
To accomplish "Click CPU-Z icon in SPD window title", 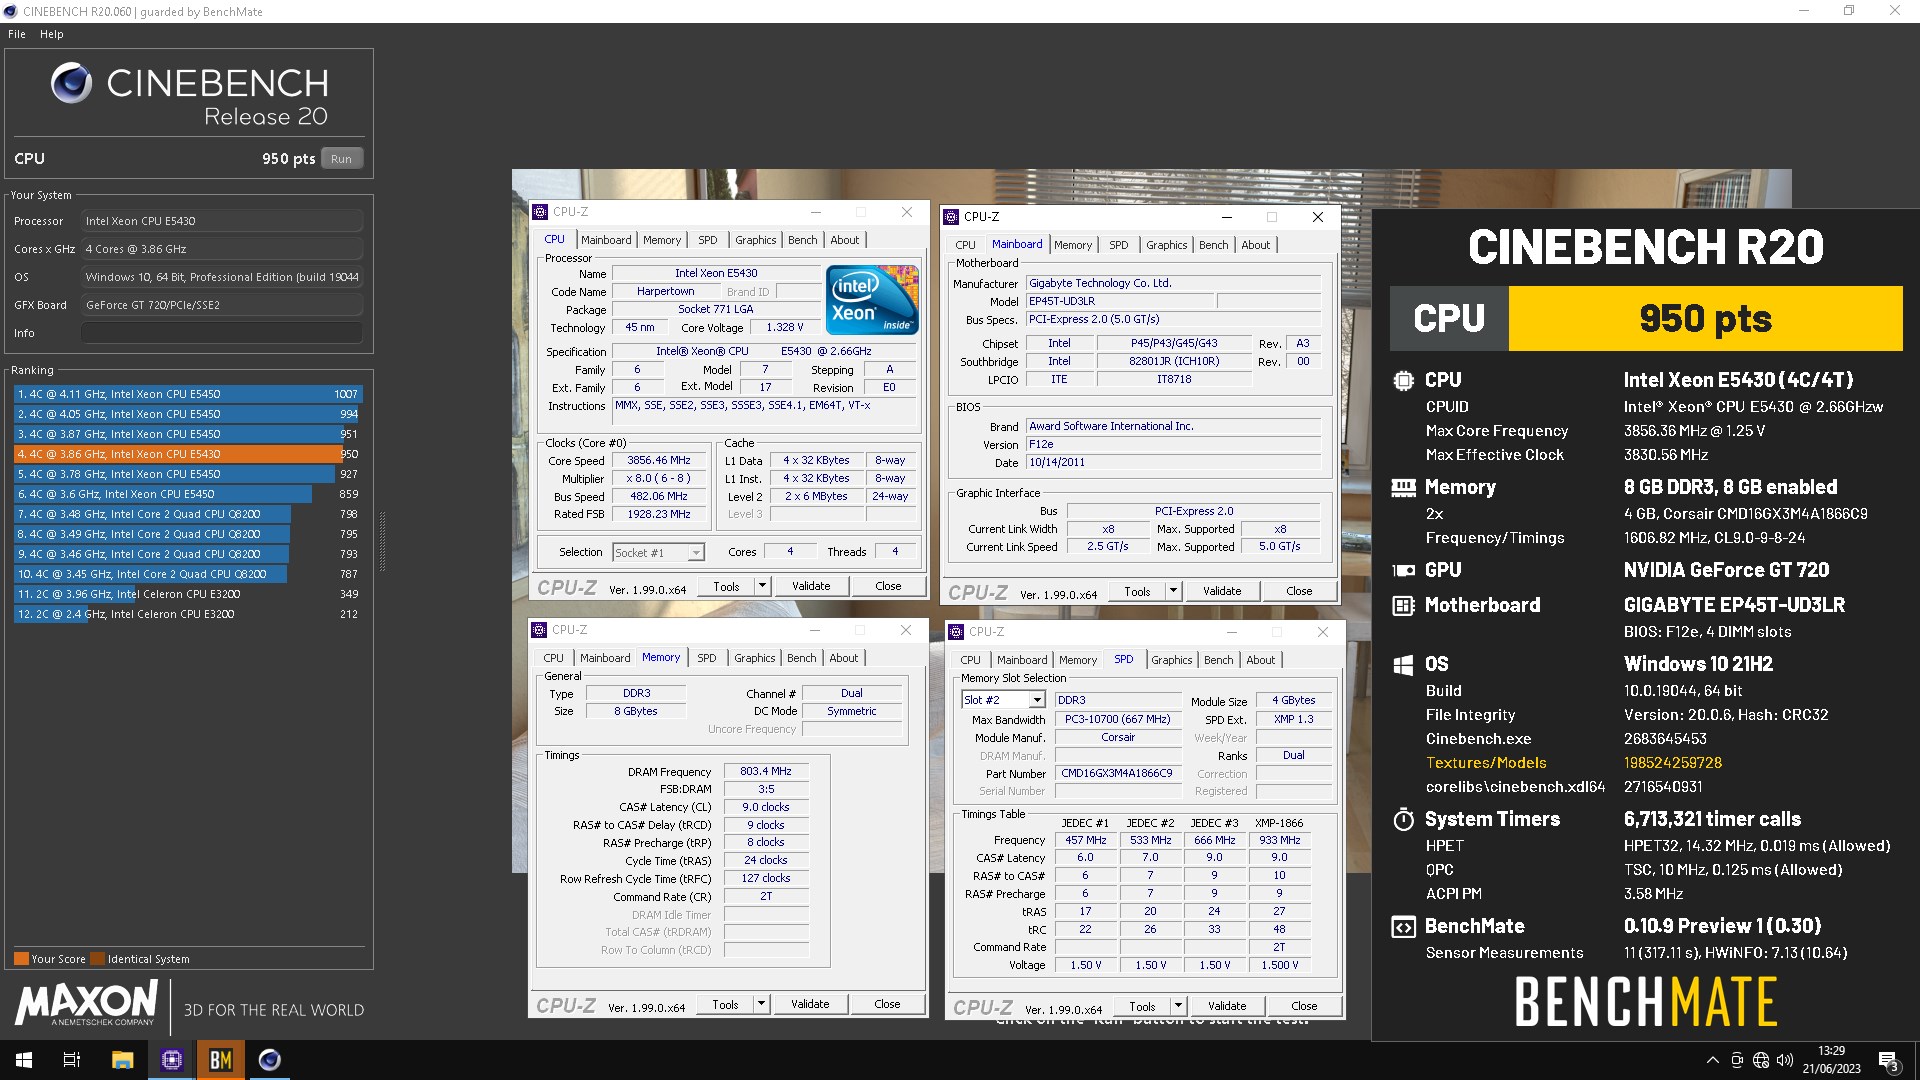I will point(957,632).
